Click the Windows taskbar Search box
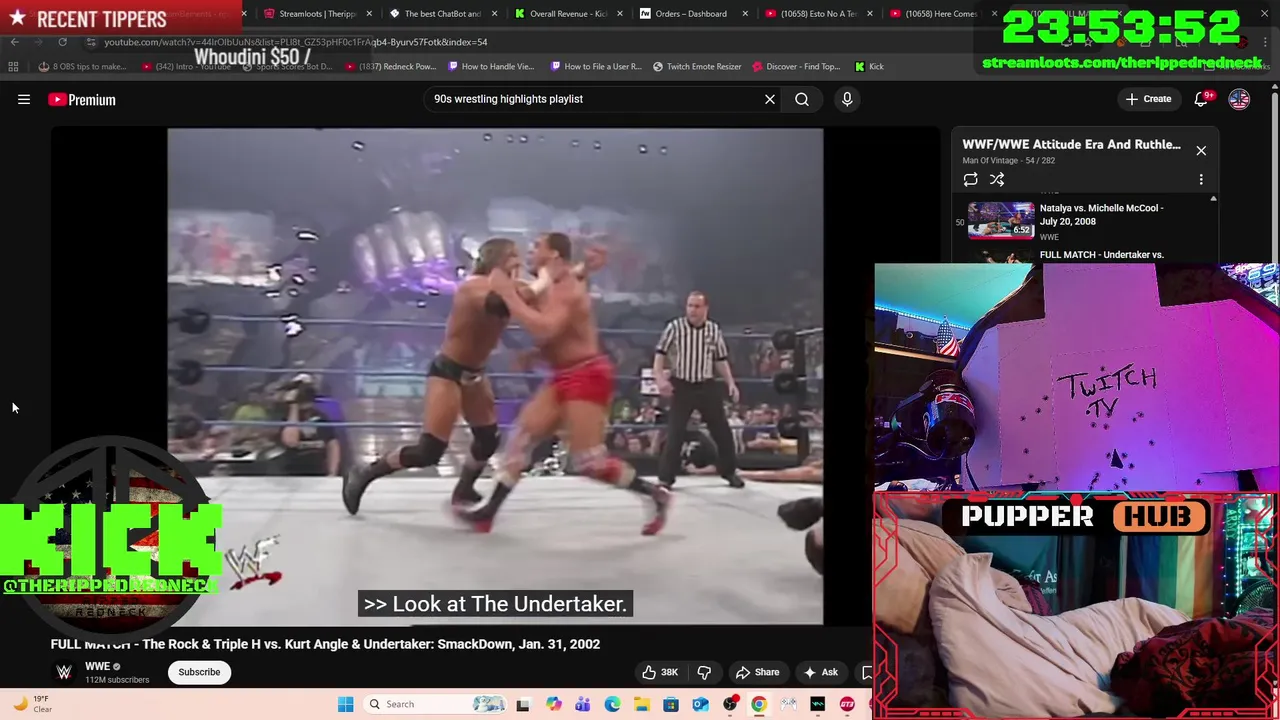The image size is (1280, 720). click(437, 704)
